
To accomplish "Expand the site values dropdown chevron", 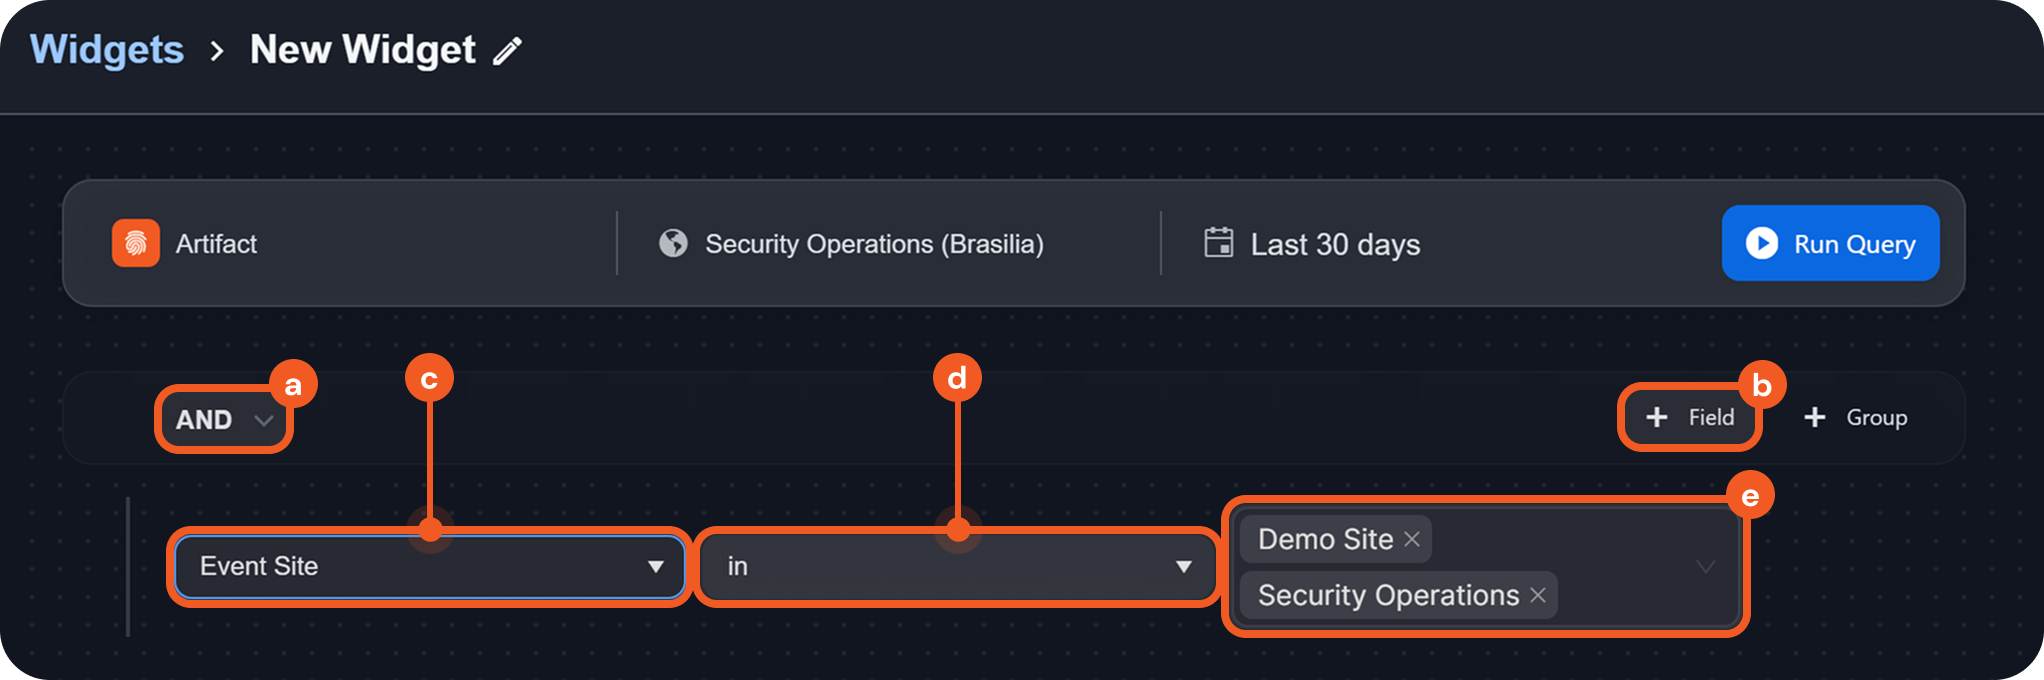I will click(x=1705, y=567).
